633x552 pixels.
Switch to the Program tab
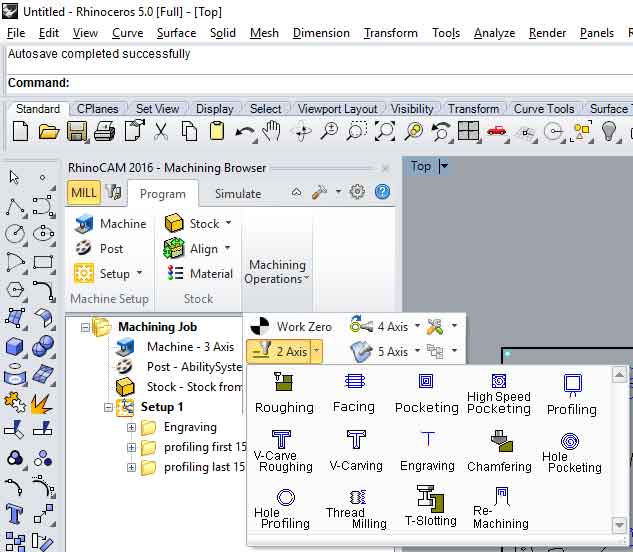point(163,194)
